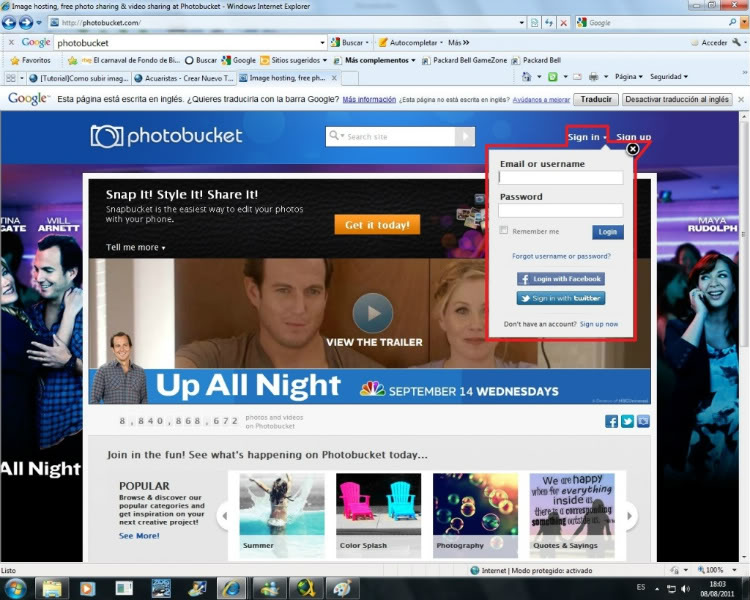Open the Página menu
This screenshot has height=600, width=750.
pyautogui.click(x=629, y=77)
